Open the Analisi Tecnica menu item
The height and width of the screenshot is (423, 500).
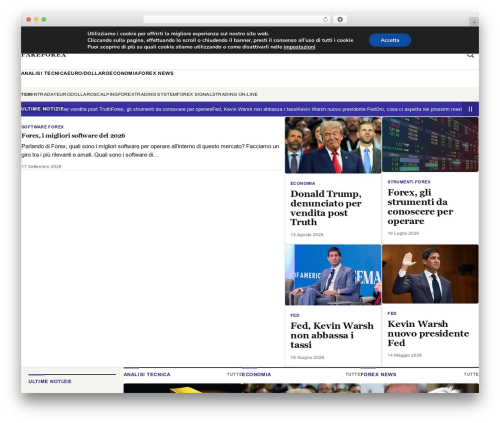(45, 73)
